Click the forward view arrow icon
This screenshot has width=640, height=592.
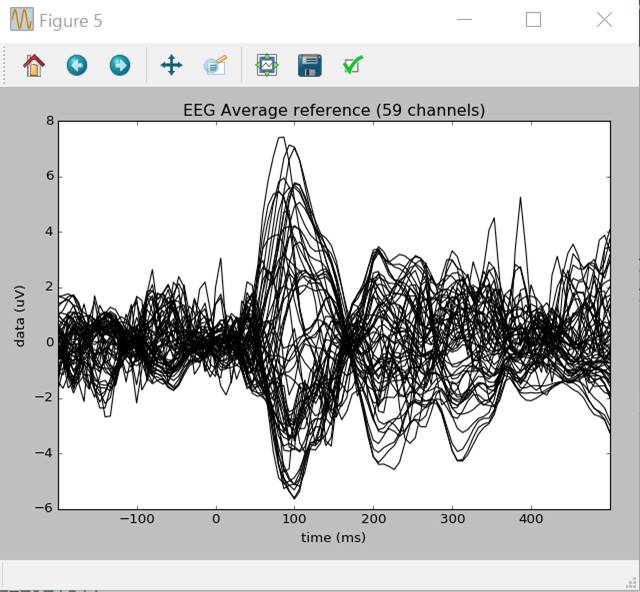pos(120,66)
